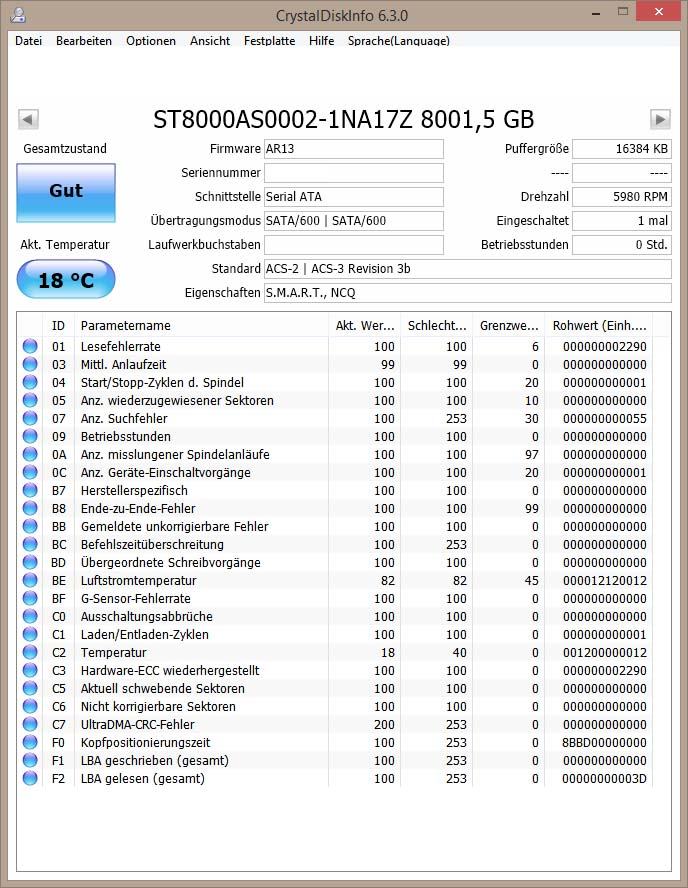Click status orb for Lesefehlerrate row
The height and width of the screenshot is (888, 688).
click(30, 346)
